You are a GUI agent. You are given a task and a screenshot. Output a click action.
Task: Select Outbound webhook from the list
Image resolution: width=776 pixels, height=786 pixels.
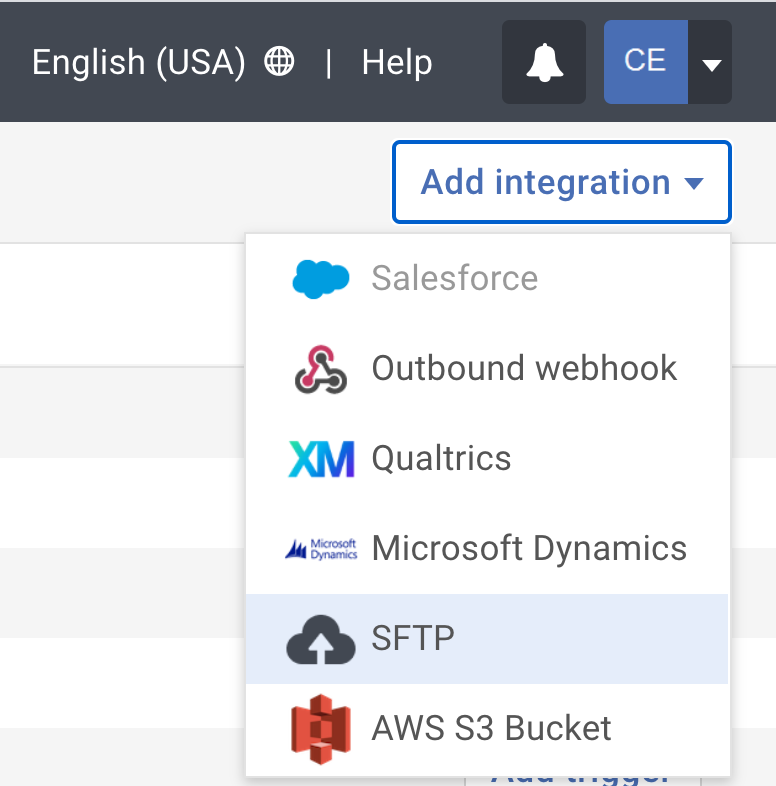click(x=487, y=368)
